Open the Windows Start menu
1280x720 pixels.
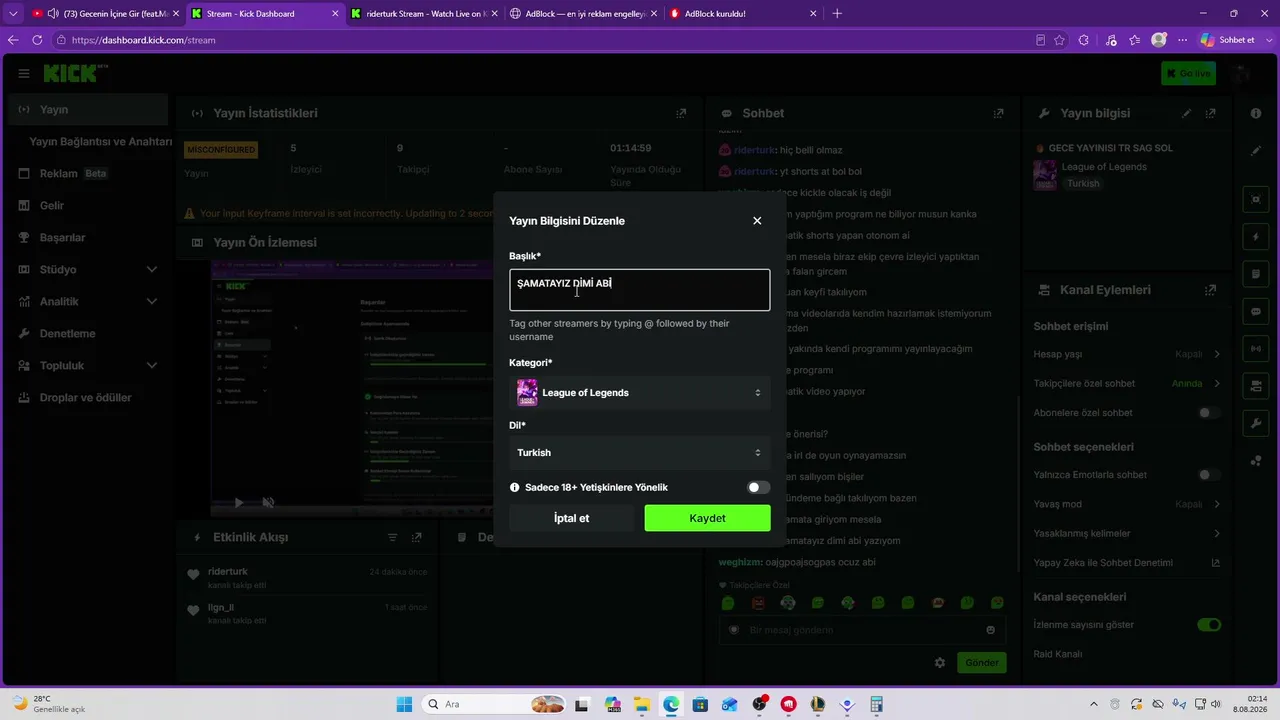pos(404,704)
